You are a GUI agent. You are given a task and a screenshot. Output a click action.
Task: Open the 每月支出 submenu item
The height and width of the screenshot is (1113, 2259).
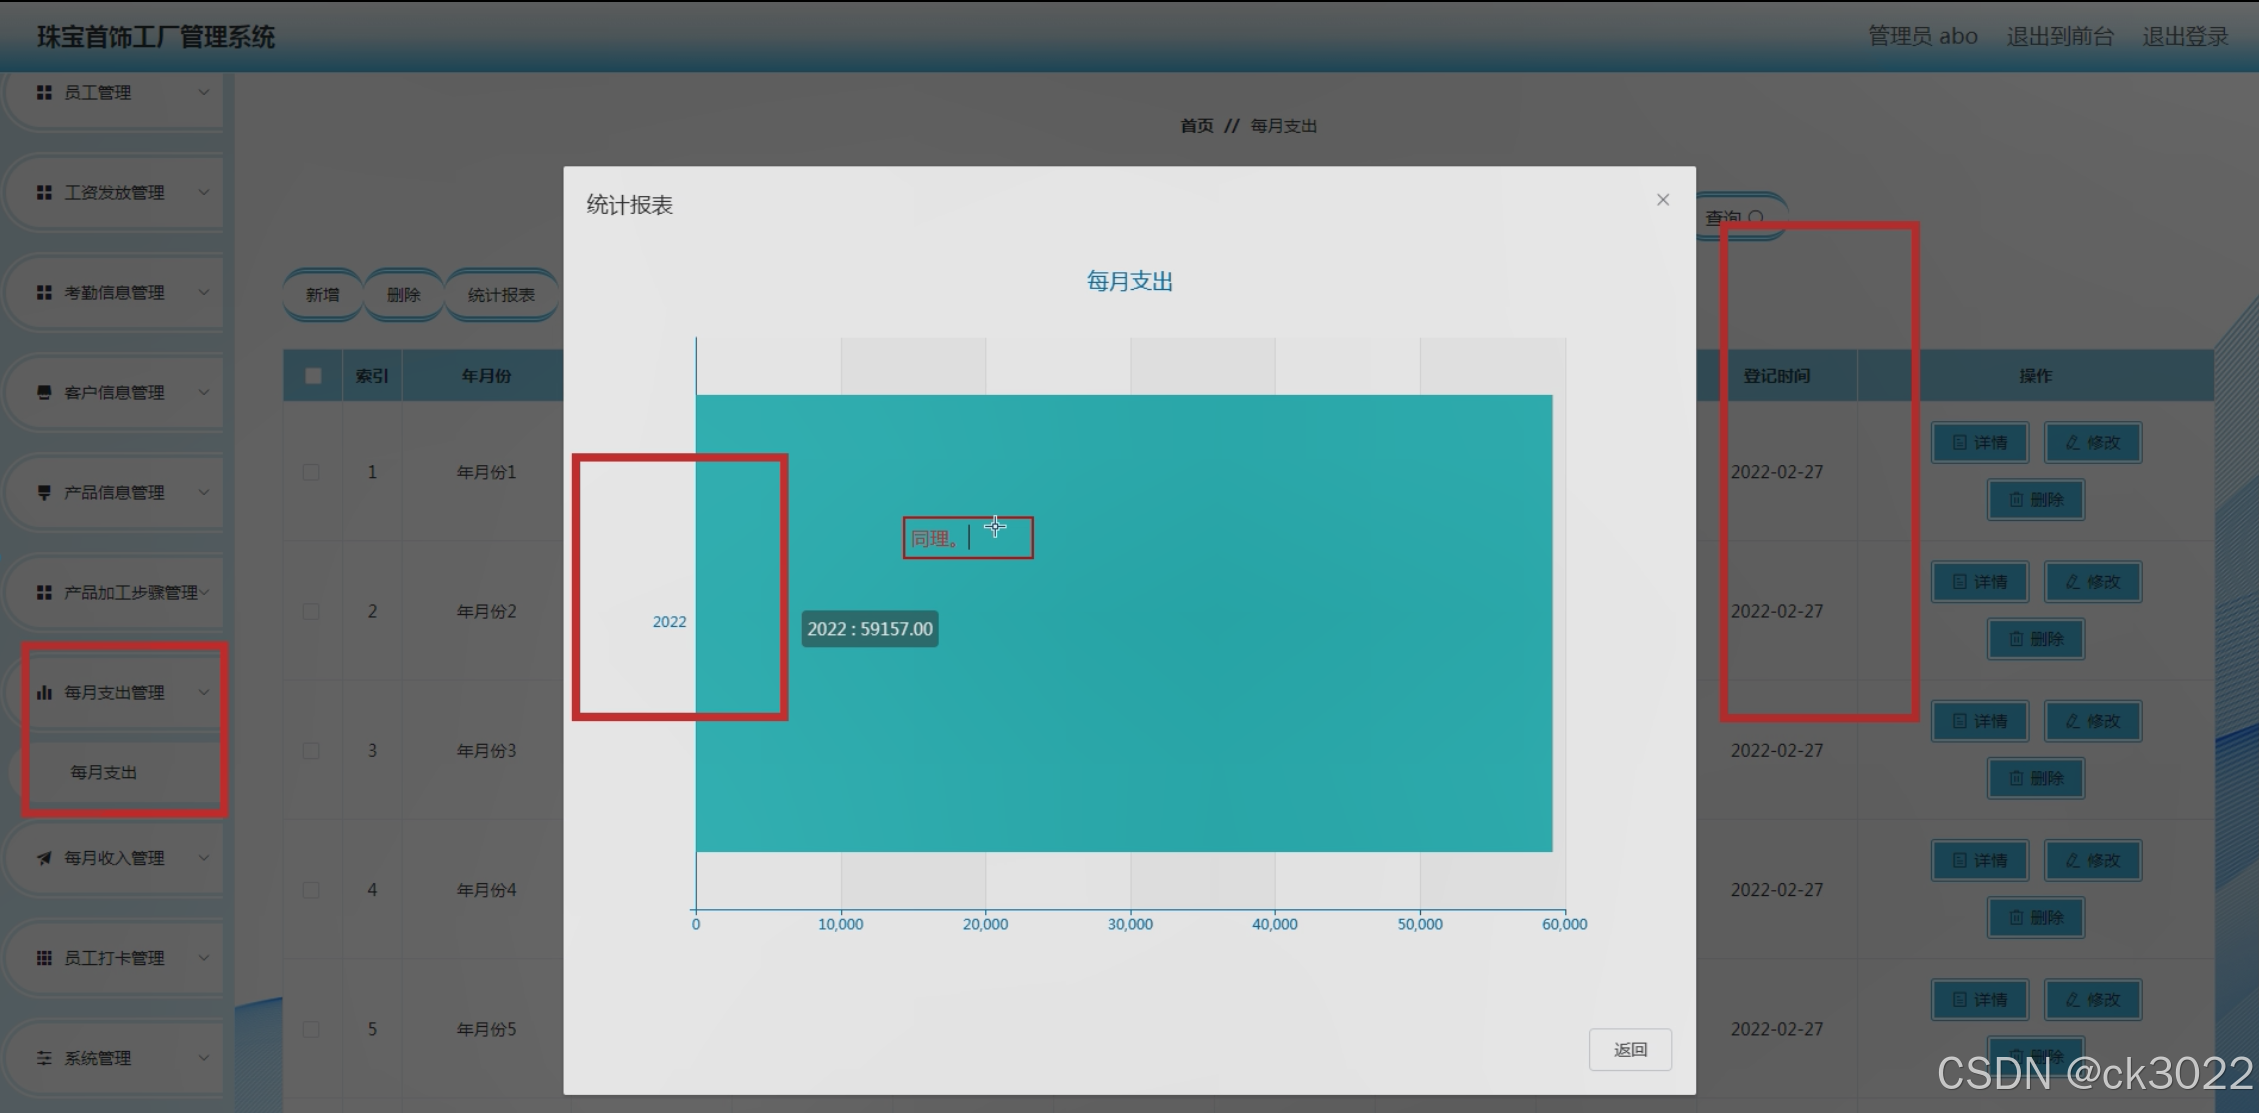pos(104,772)
